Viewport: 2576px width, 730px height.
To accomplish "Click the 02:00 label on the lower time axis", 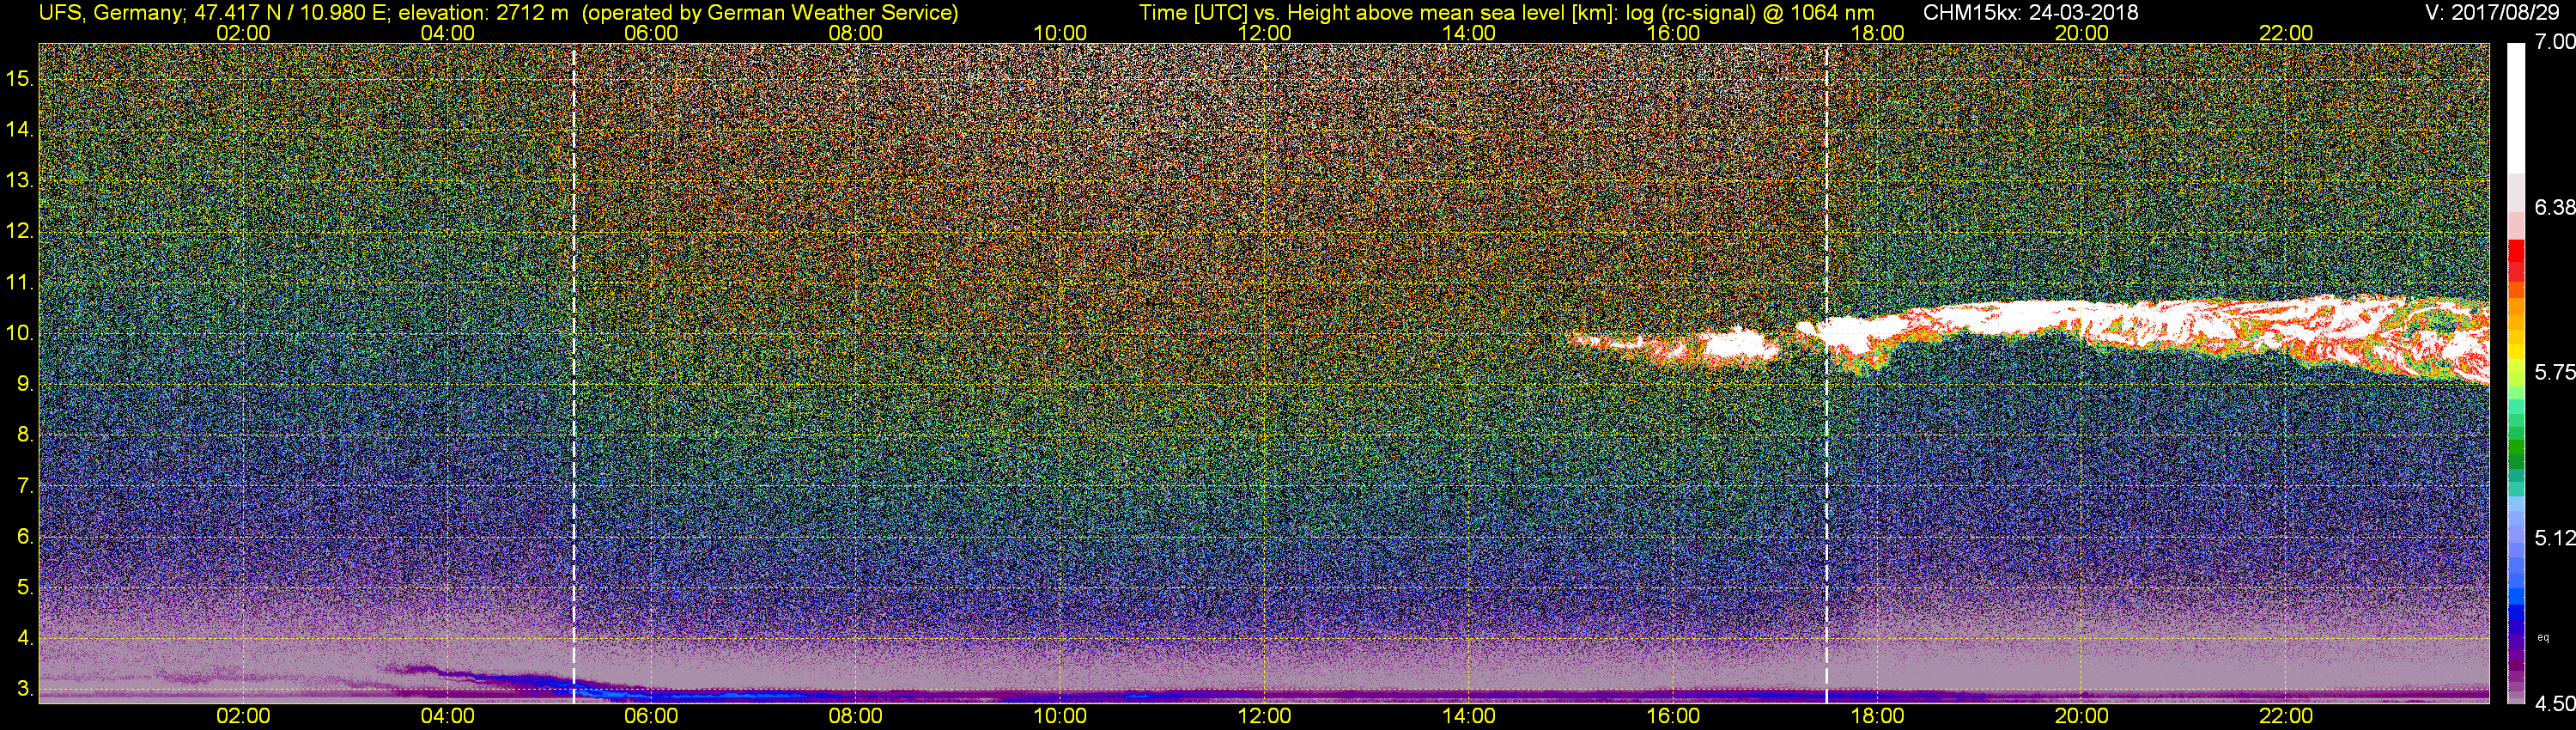I will pos(243,716).
